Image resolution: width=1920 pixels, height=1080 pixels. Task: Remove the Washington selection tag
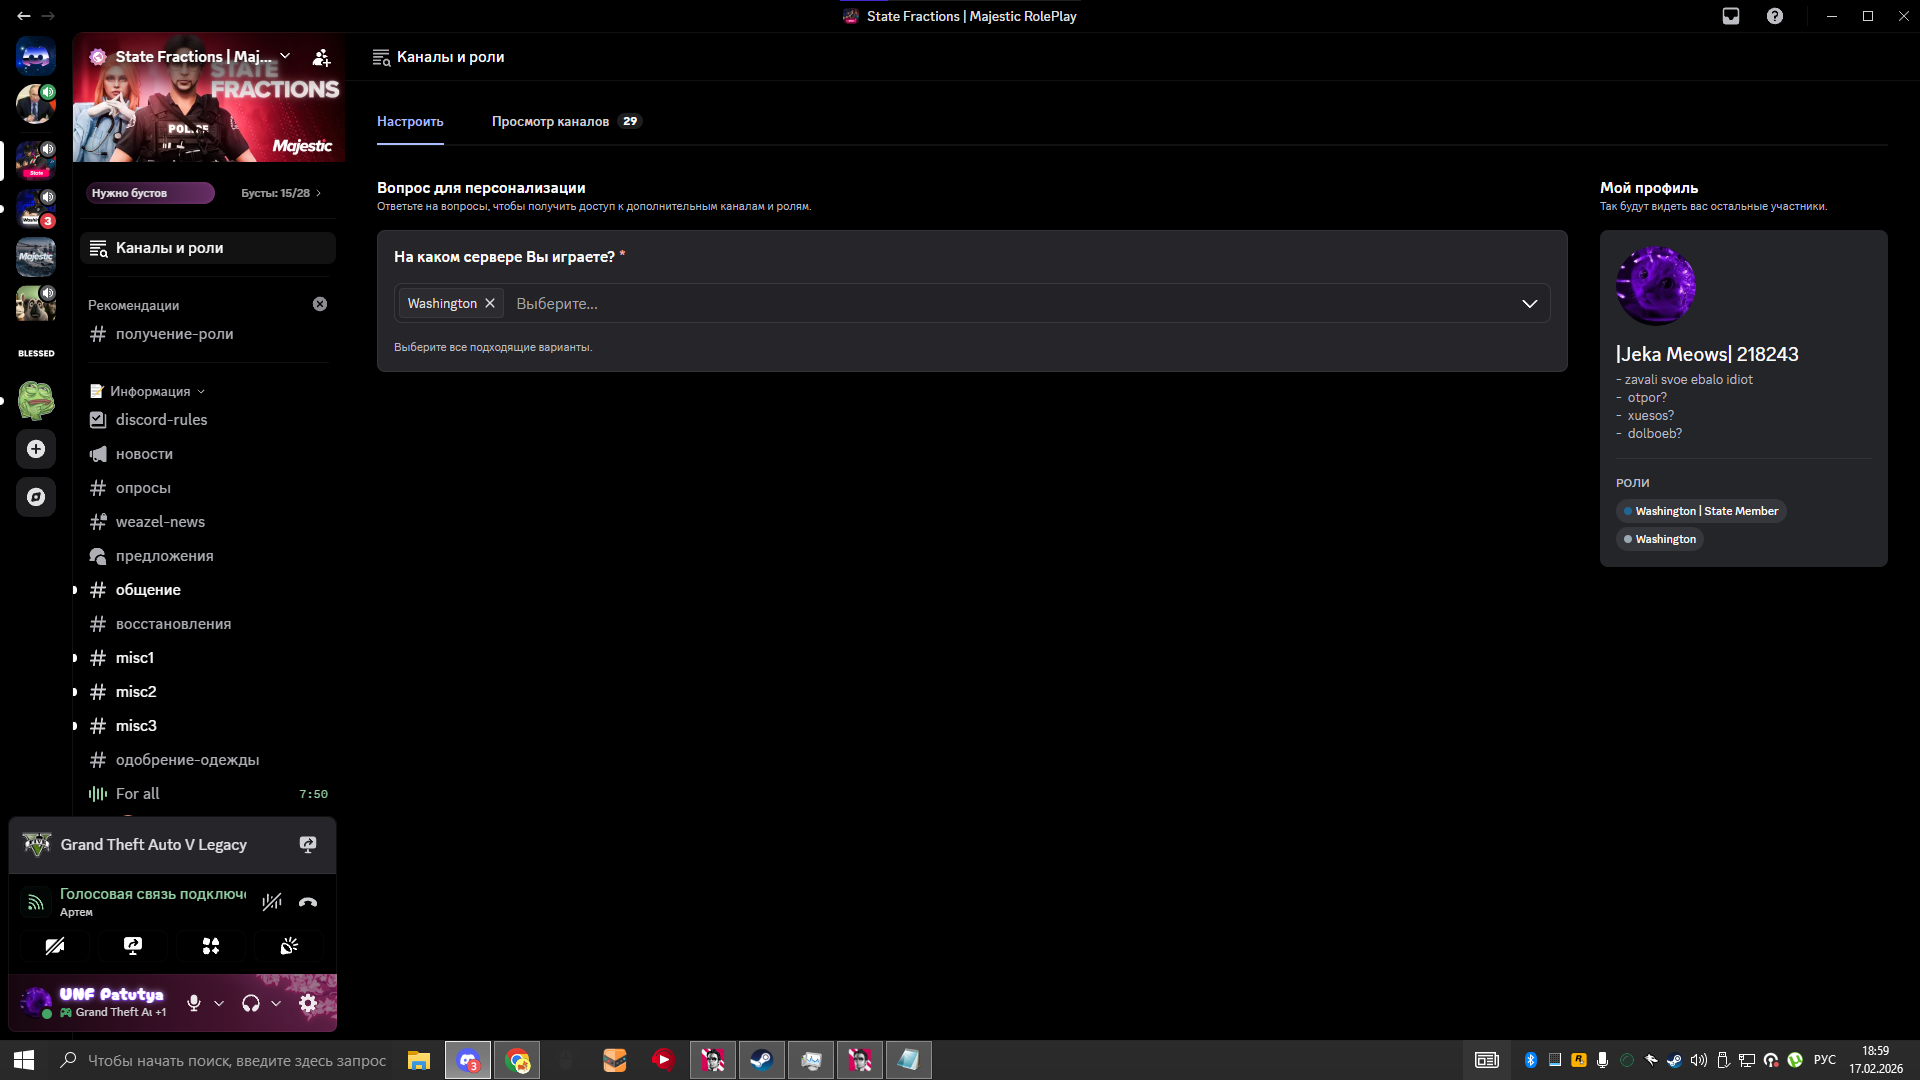pos(490,303)
